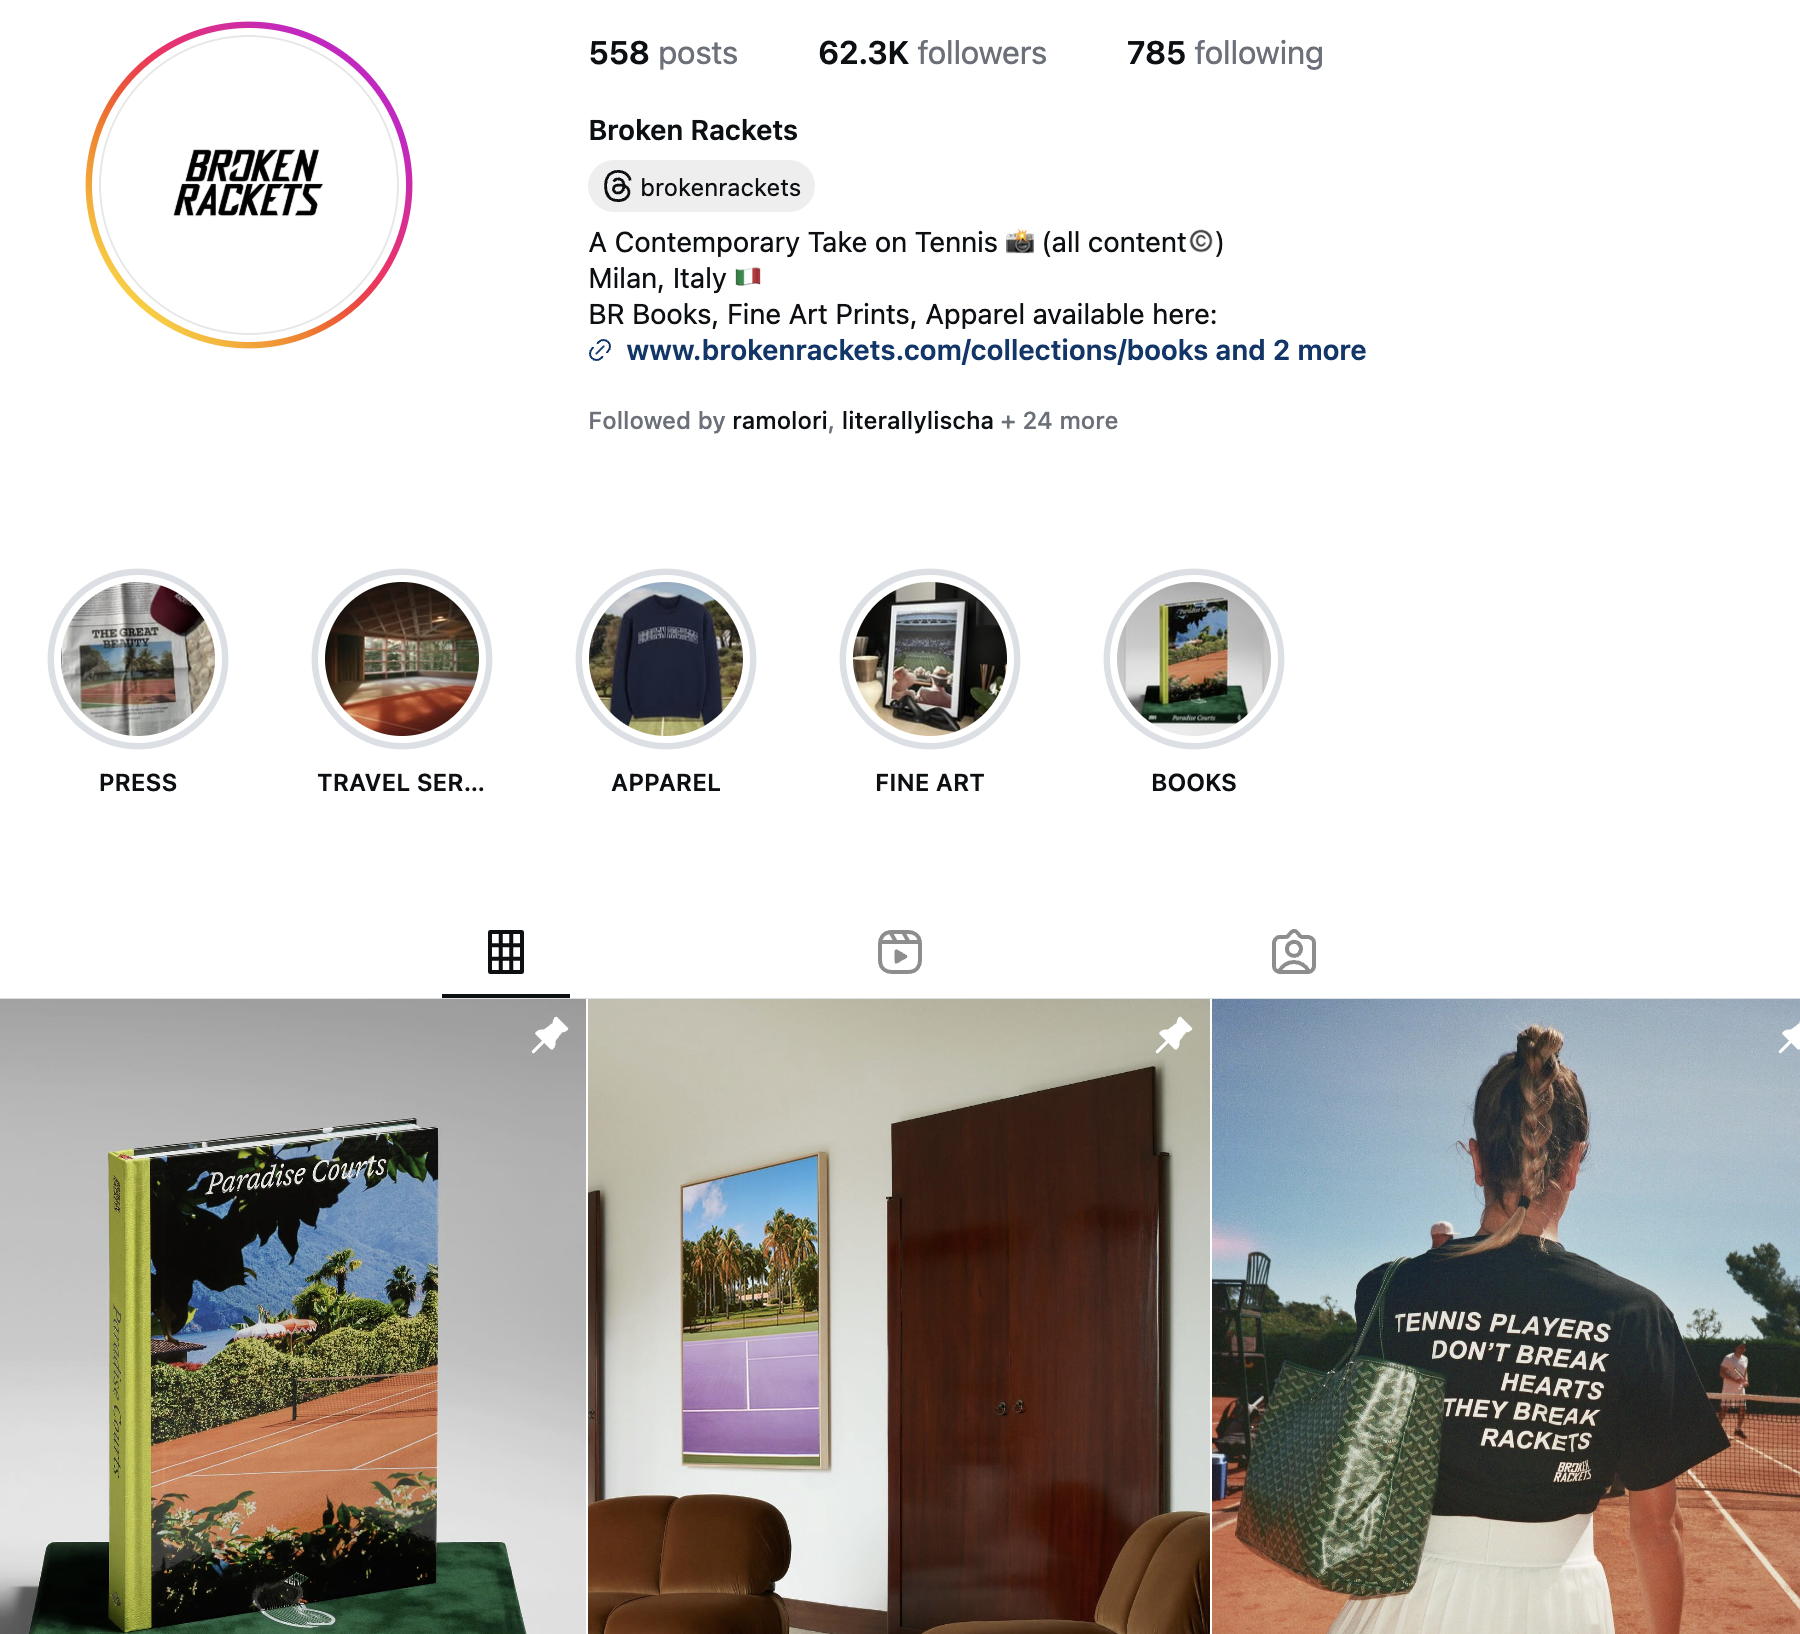Open the Paradise Courts book post

click(x=293, y=1316)
